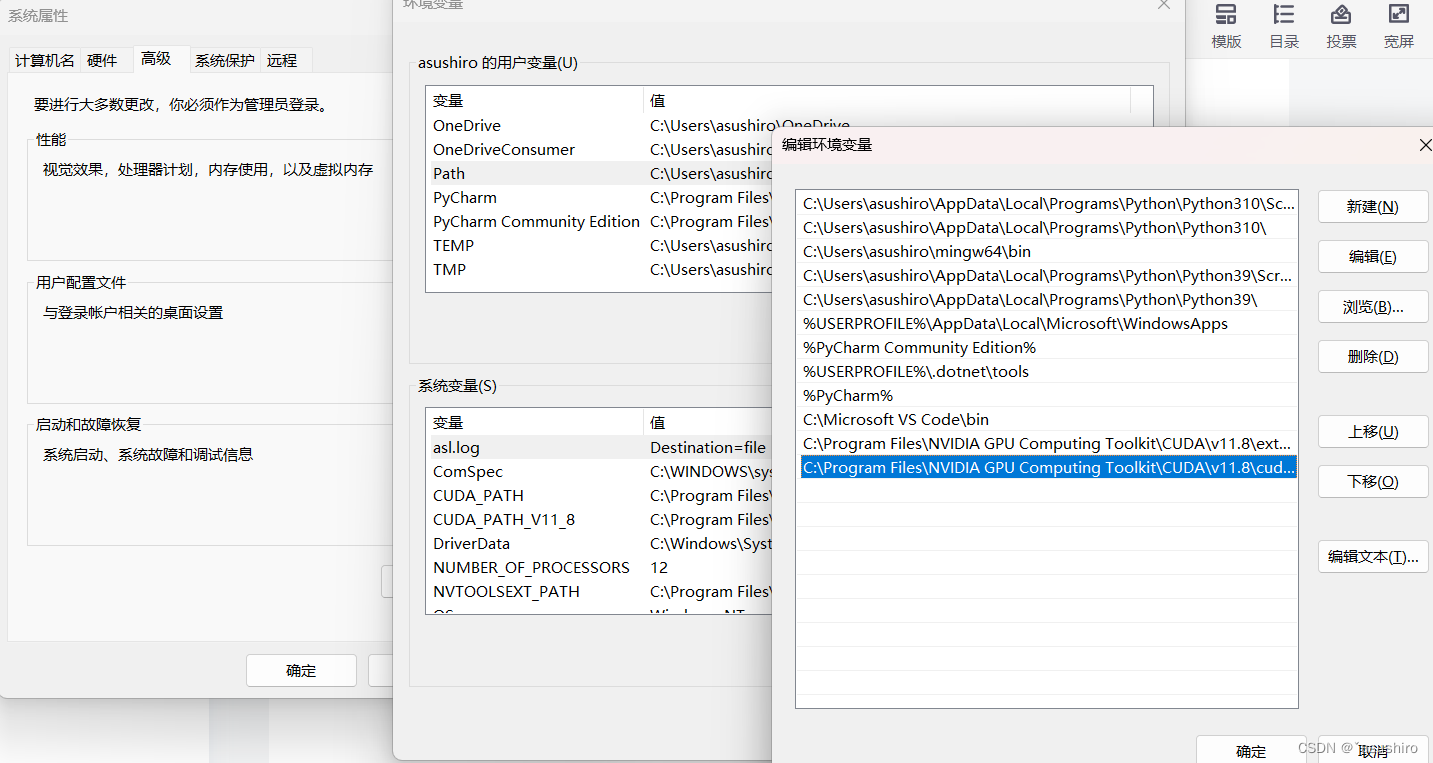Select the NVTOOLSEXT_PATH system variable
1433x763 pixels.
click(602, 592)
